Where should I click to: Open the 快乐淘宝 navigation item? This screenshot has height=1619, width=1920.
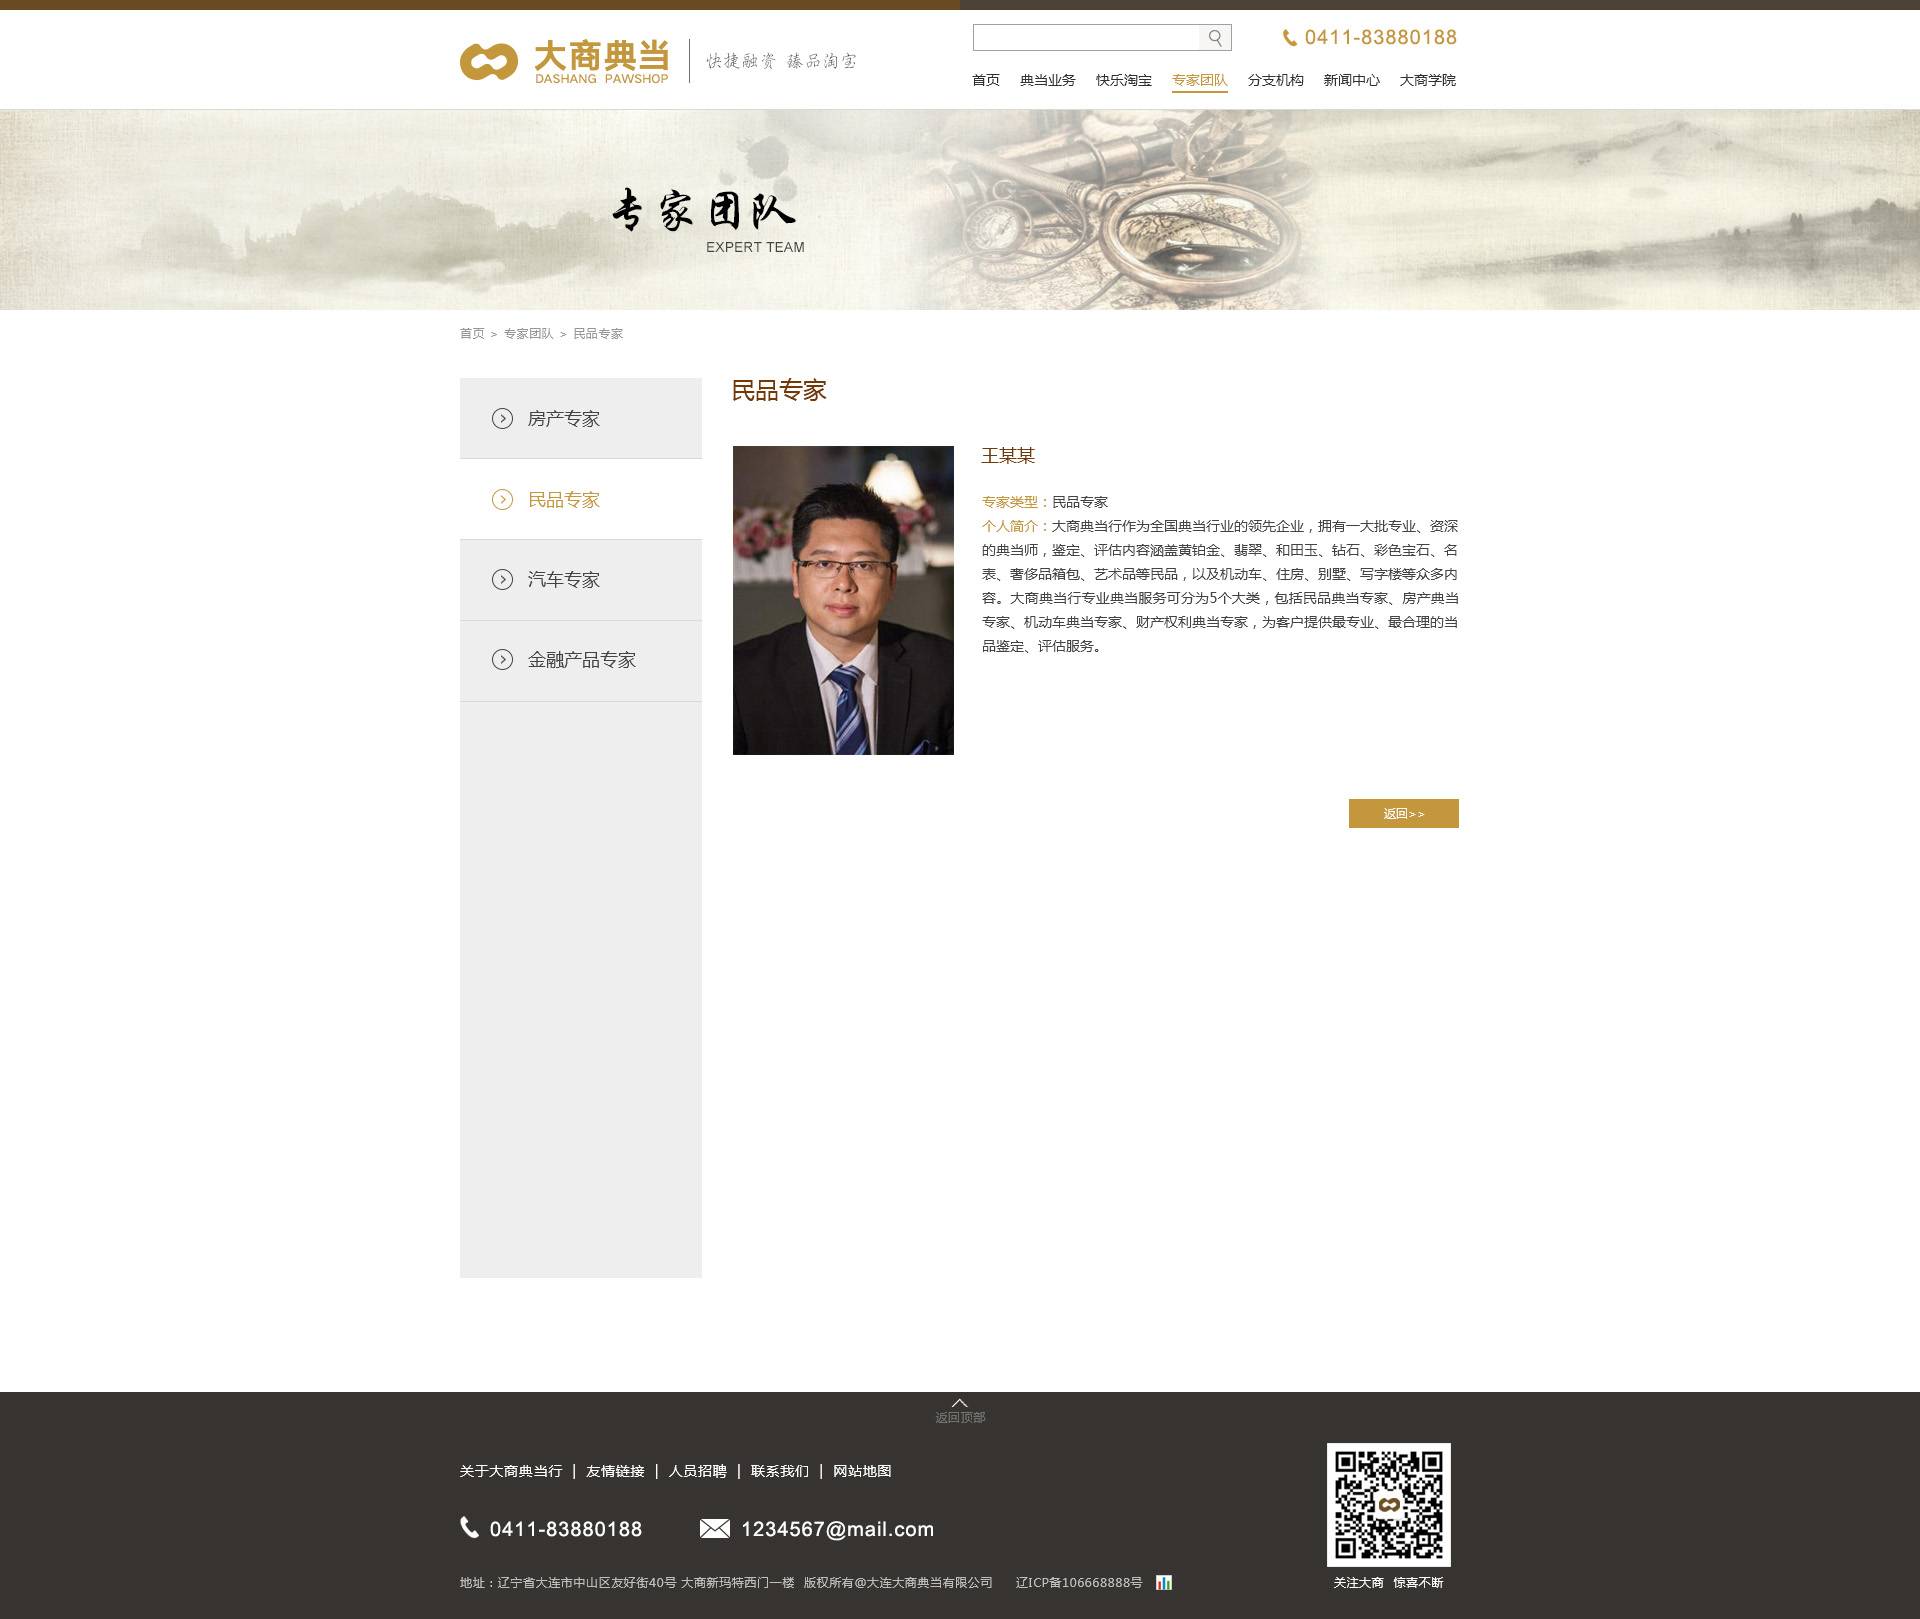coord(1123,80)
